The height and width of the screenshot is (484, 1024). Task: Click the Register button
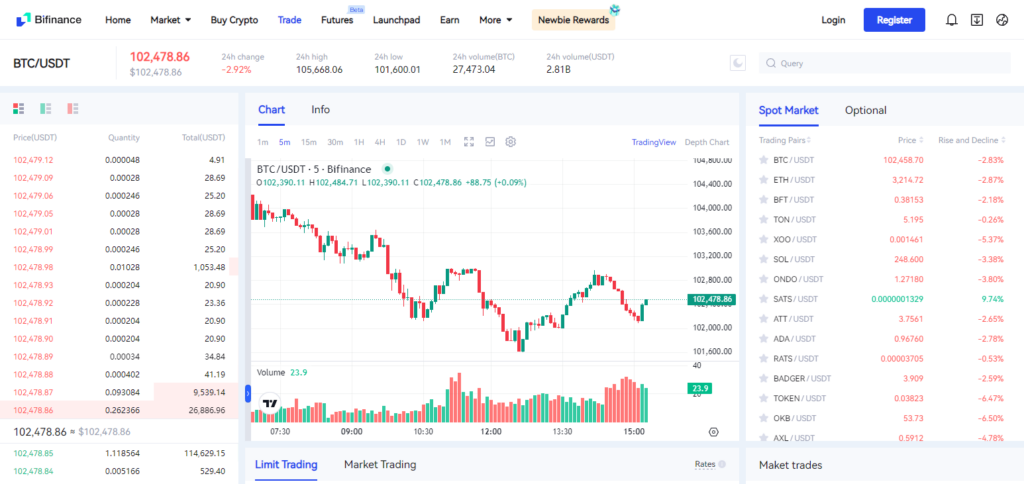click(894, 20)
